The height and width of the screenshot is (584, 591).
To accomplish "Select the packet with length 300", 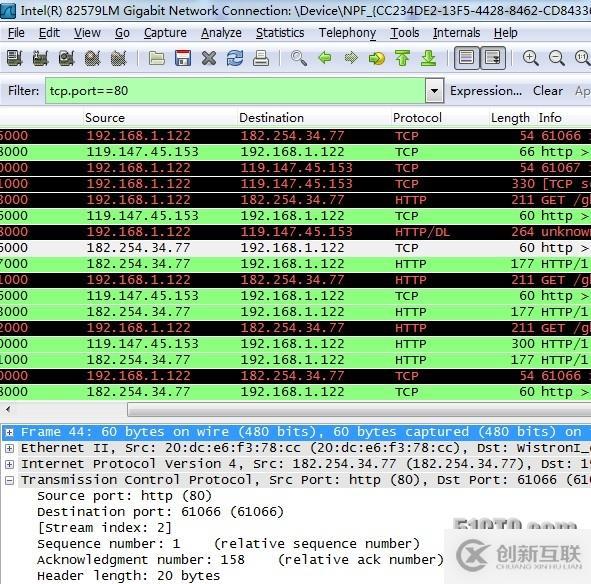I will [296, 344].
